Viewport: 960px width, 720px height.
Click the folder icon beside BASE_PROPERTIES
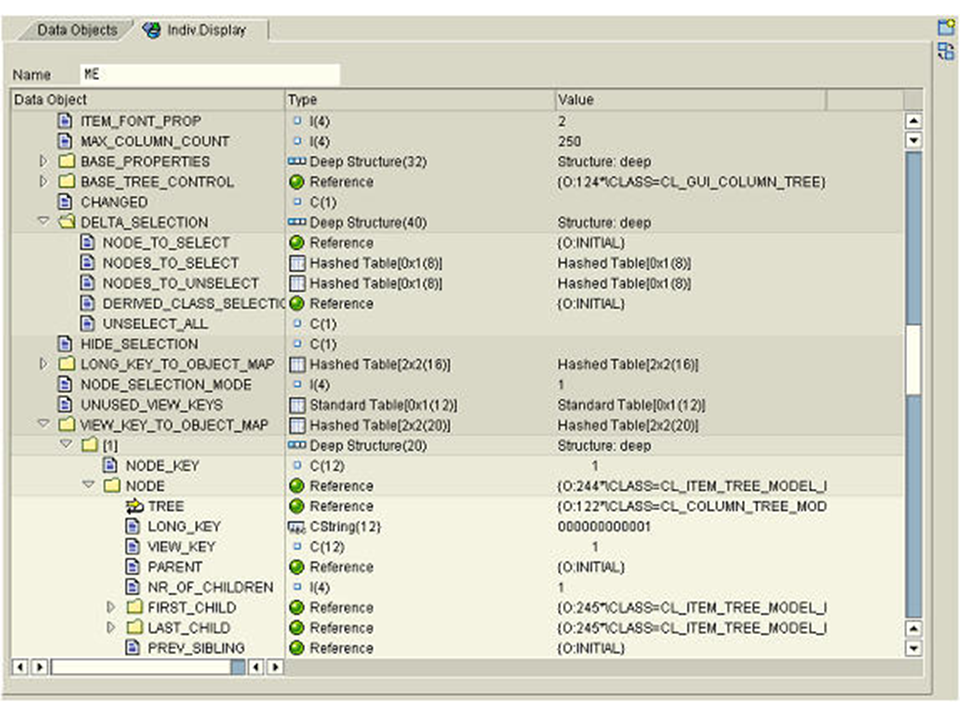[66, 162]
